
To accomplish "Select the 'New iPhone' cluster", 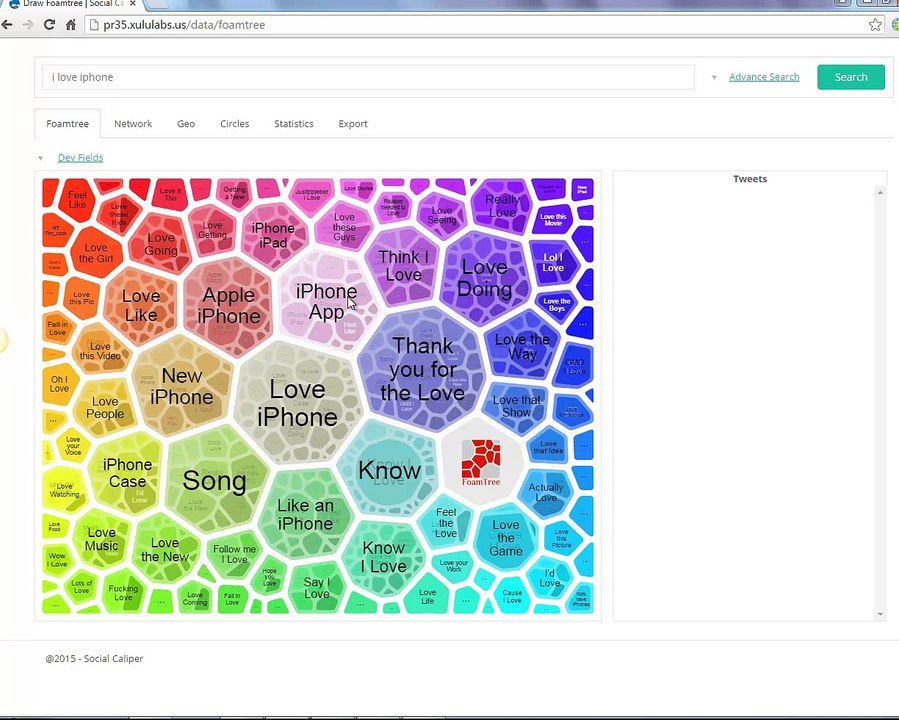I will pyautogui.click(x=182, y=386).
